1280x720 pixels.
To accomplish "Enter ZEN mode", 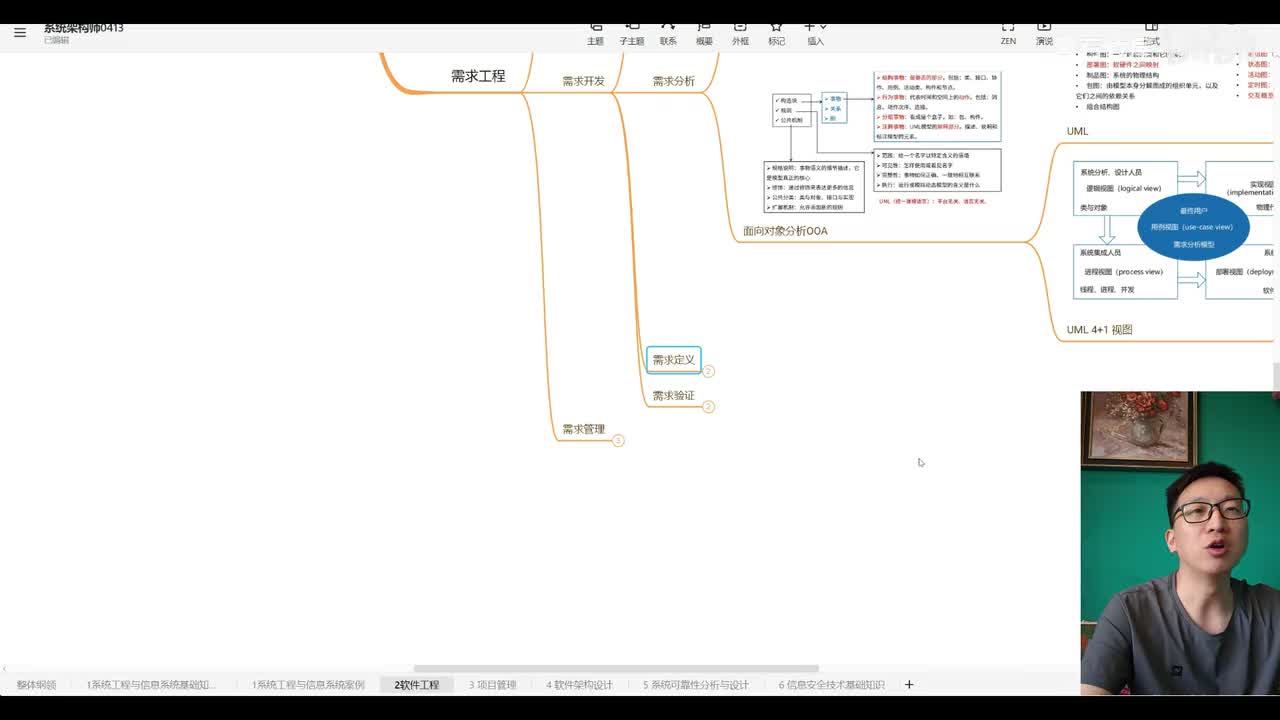I will (1008, 33).
